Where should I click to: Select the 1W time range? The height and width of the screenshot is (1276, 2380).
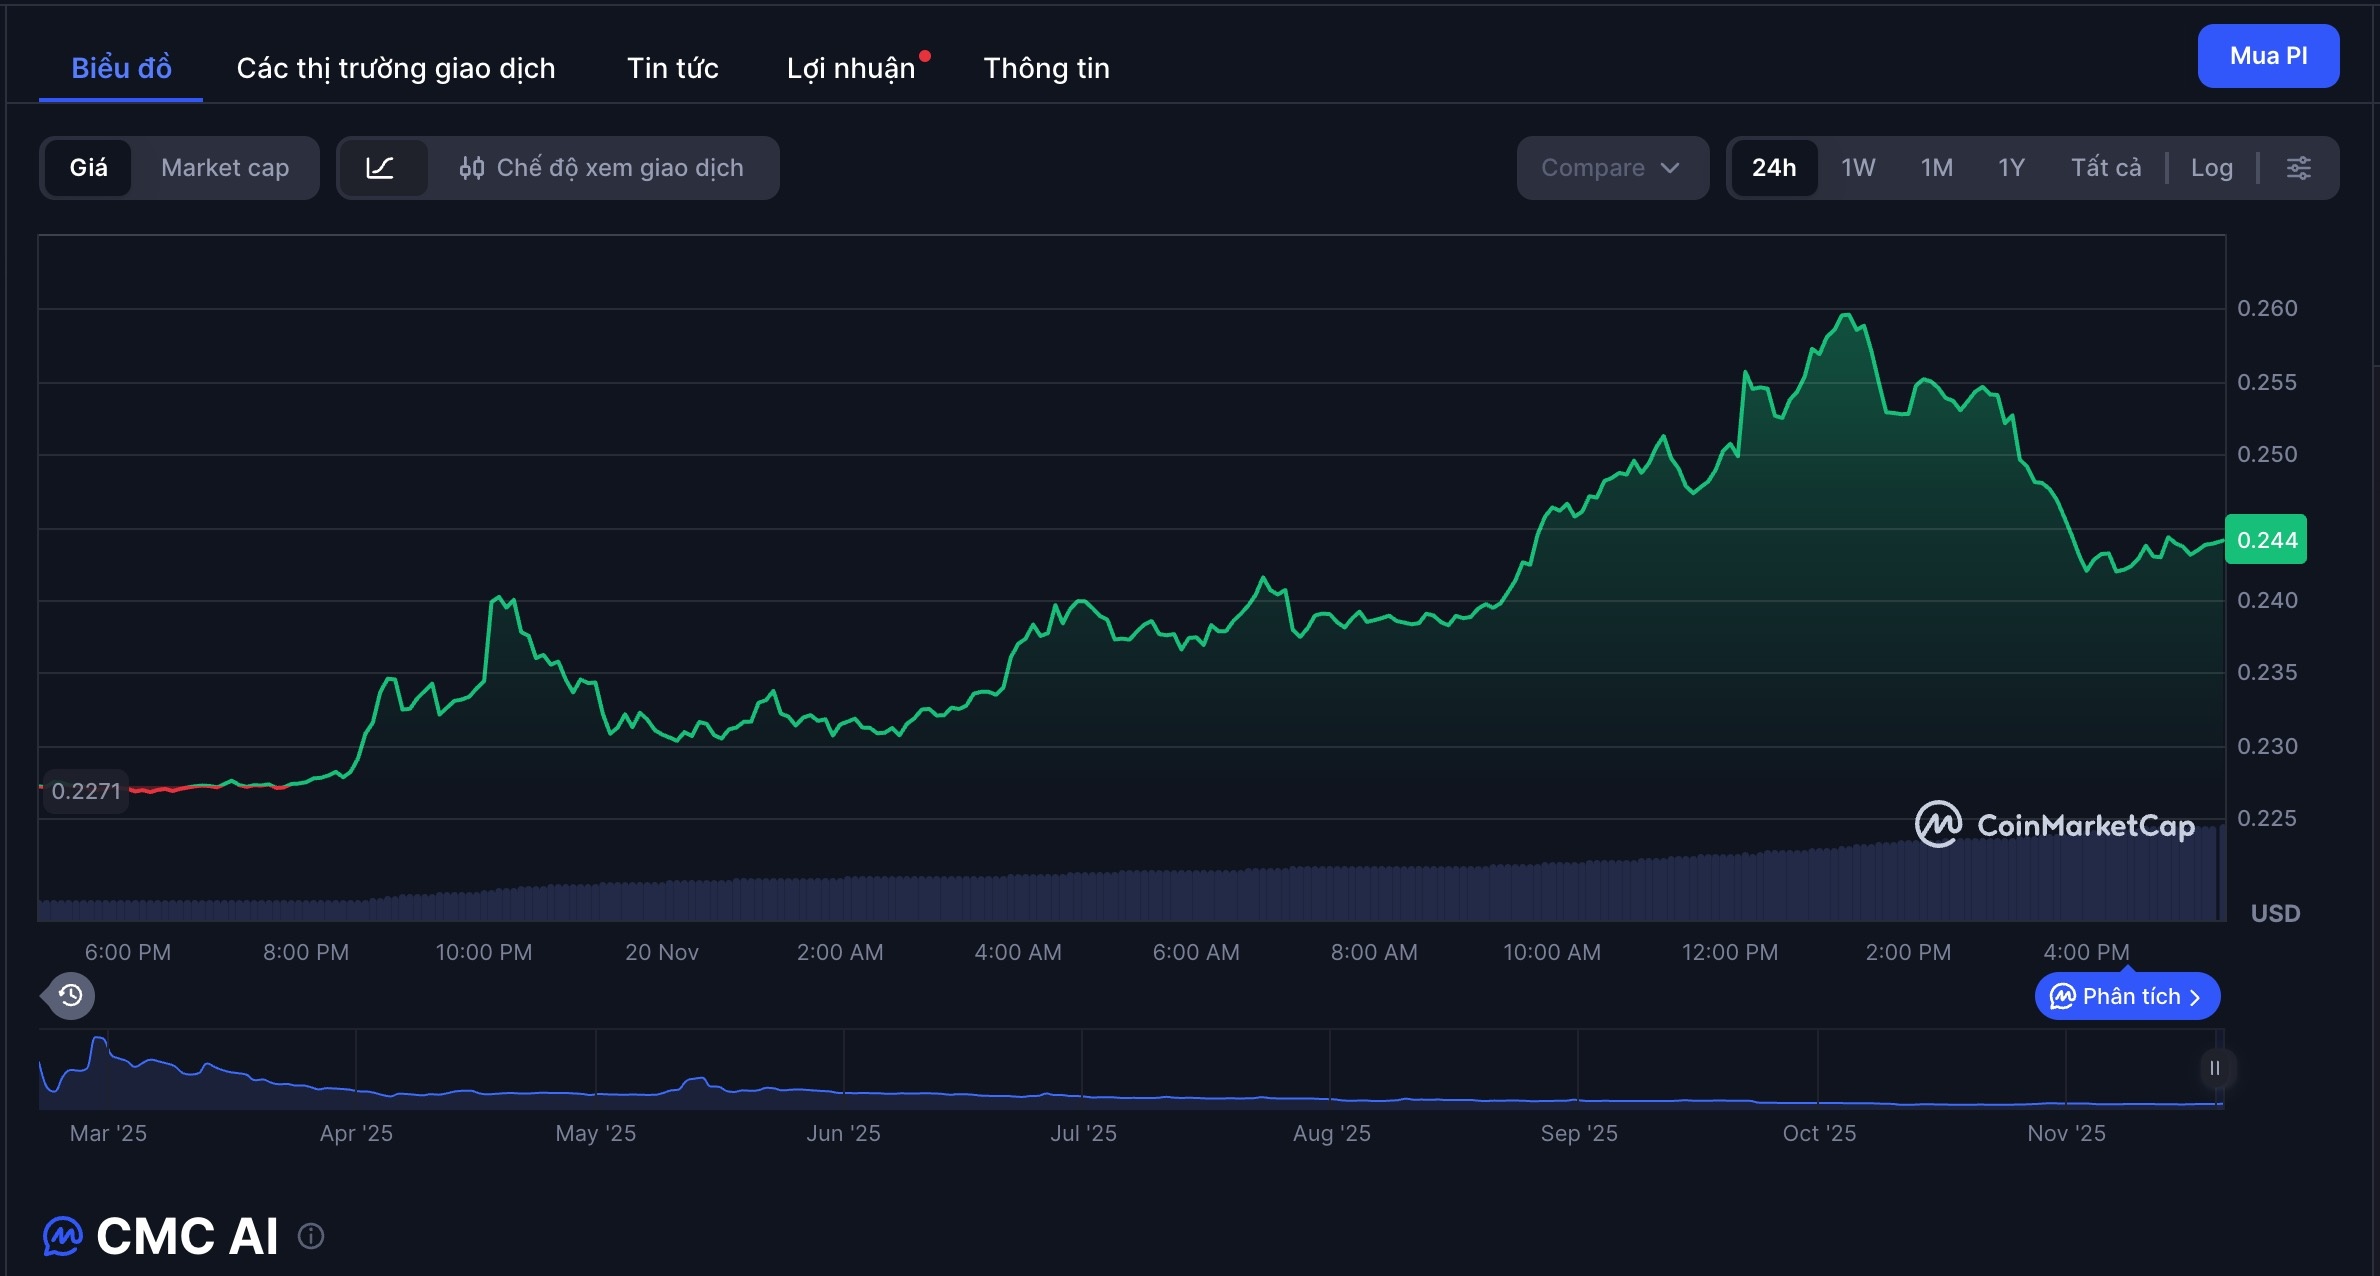click(x=1858, y=168)
